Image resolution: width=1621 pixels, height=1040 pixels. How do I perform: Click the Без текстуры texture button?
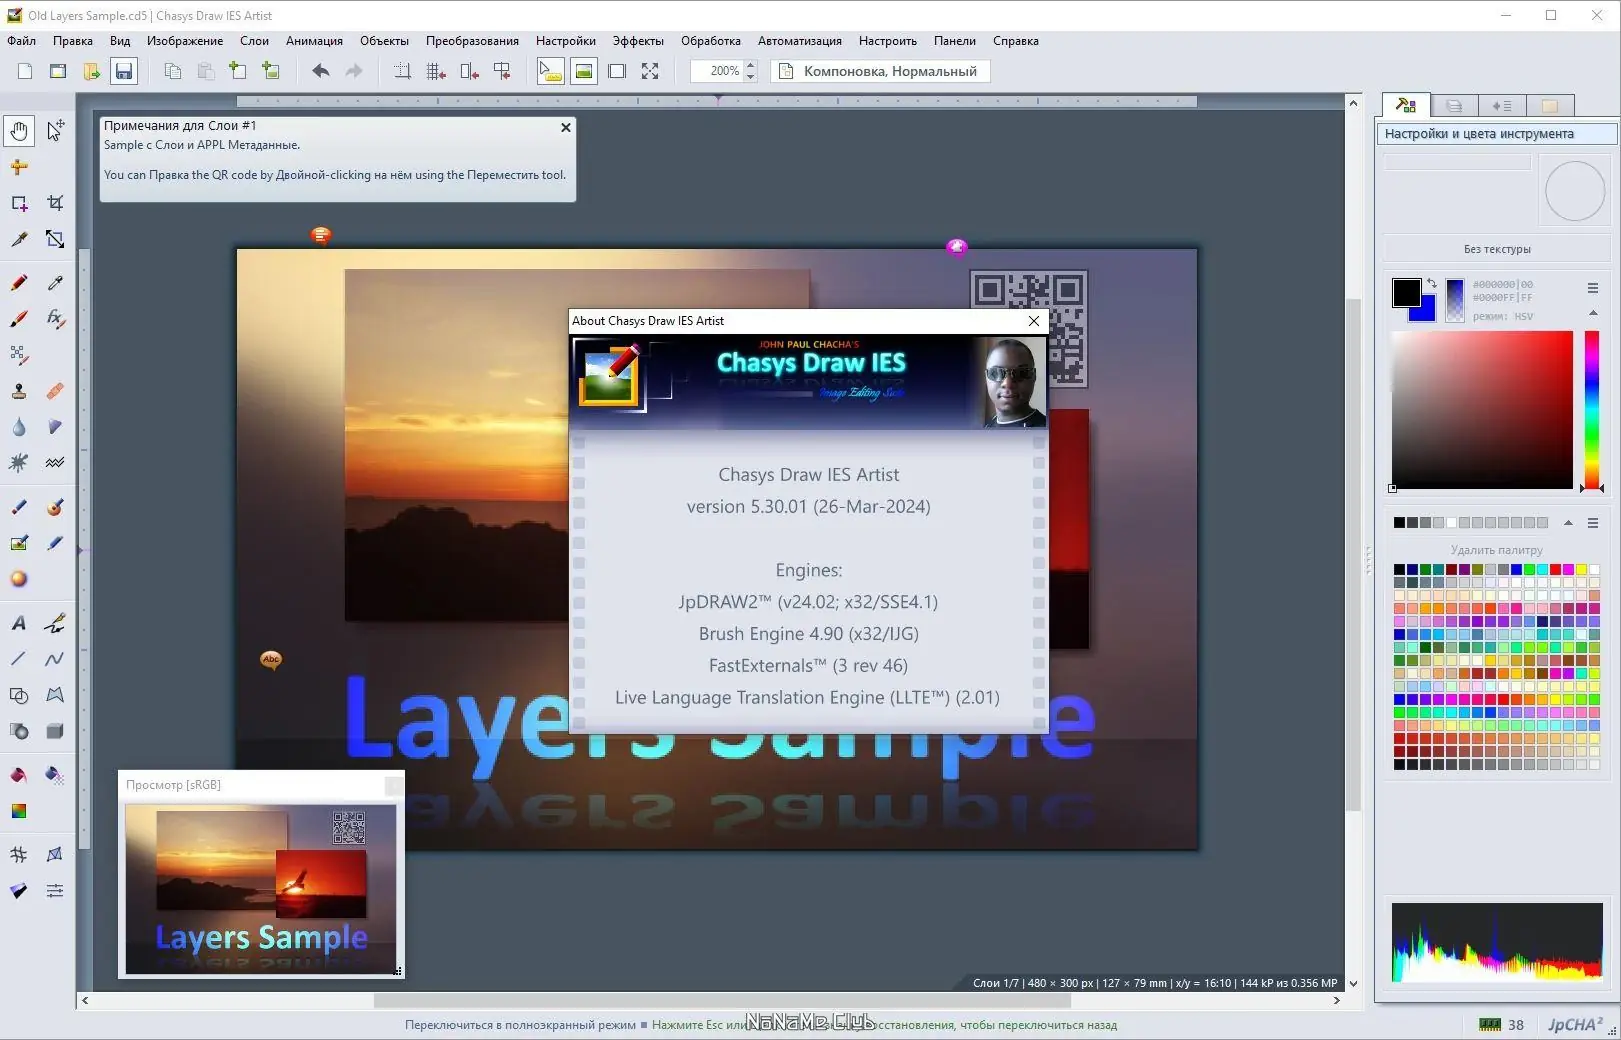click(1497, 249)
